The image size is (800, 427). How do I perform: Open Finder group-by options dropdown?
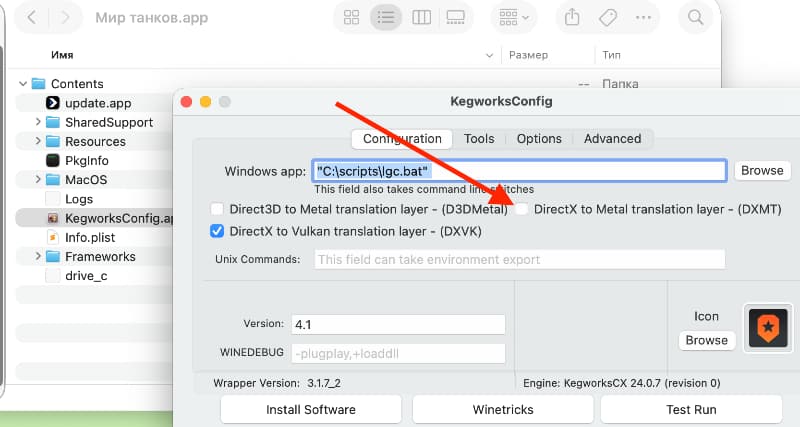514,18
